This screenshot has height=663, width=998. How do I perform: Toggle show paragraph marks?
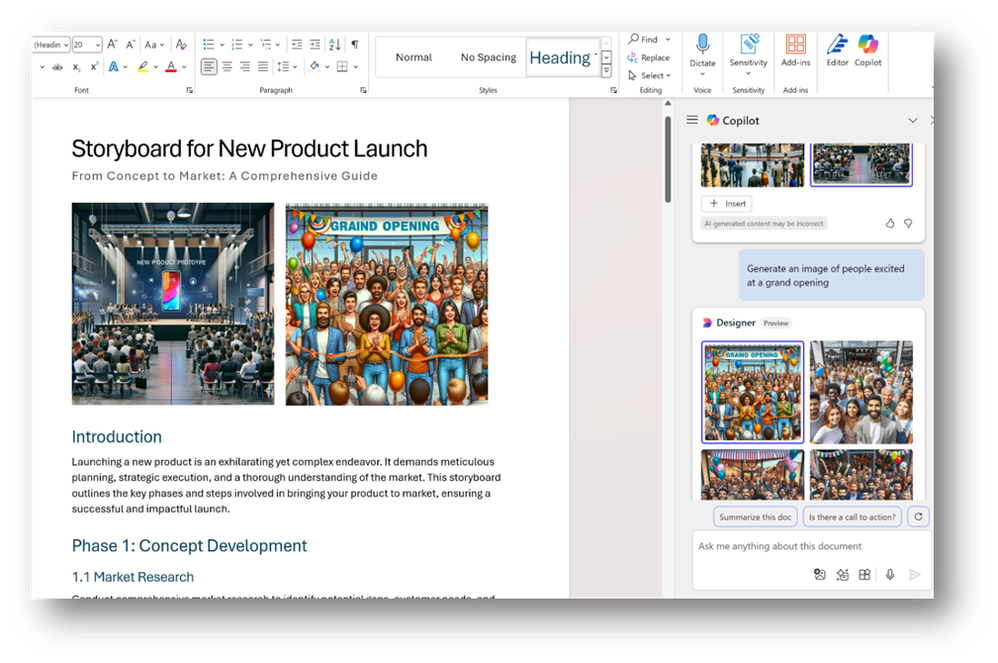click(x=355, y=45)
